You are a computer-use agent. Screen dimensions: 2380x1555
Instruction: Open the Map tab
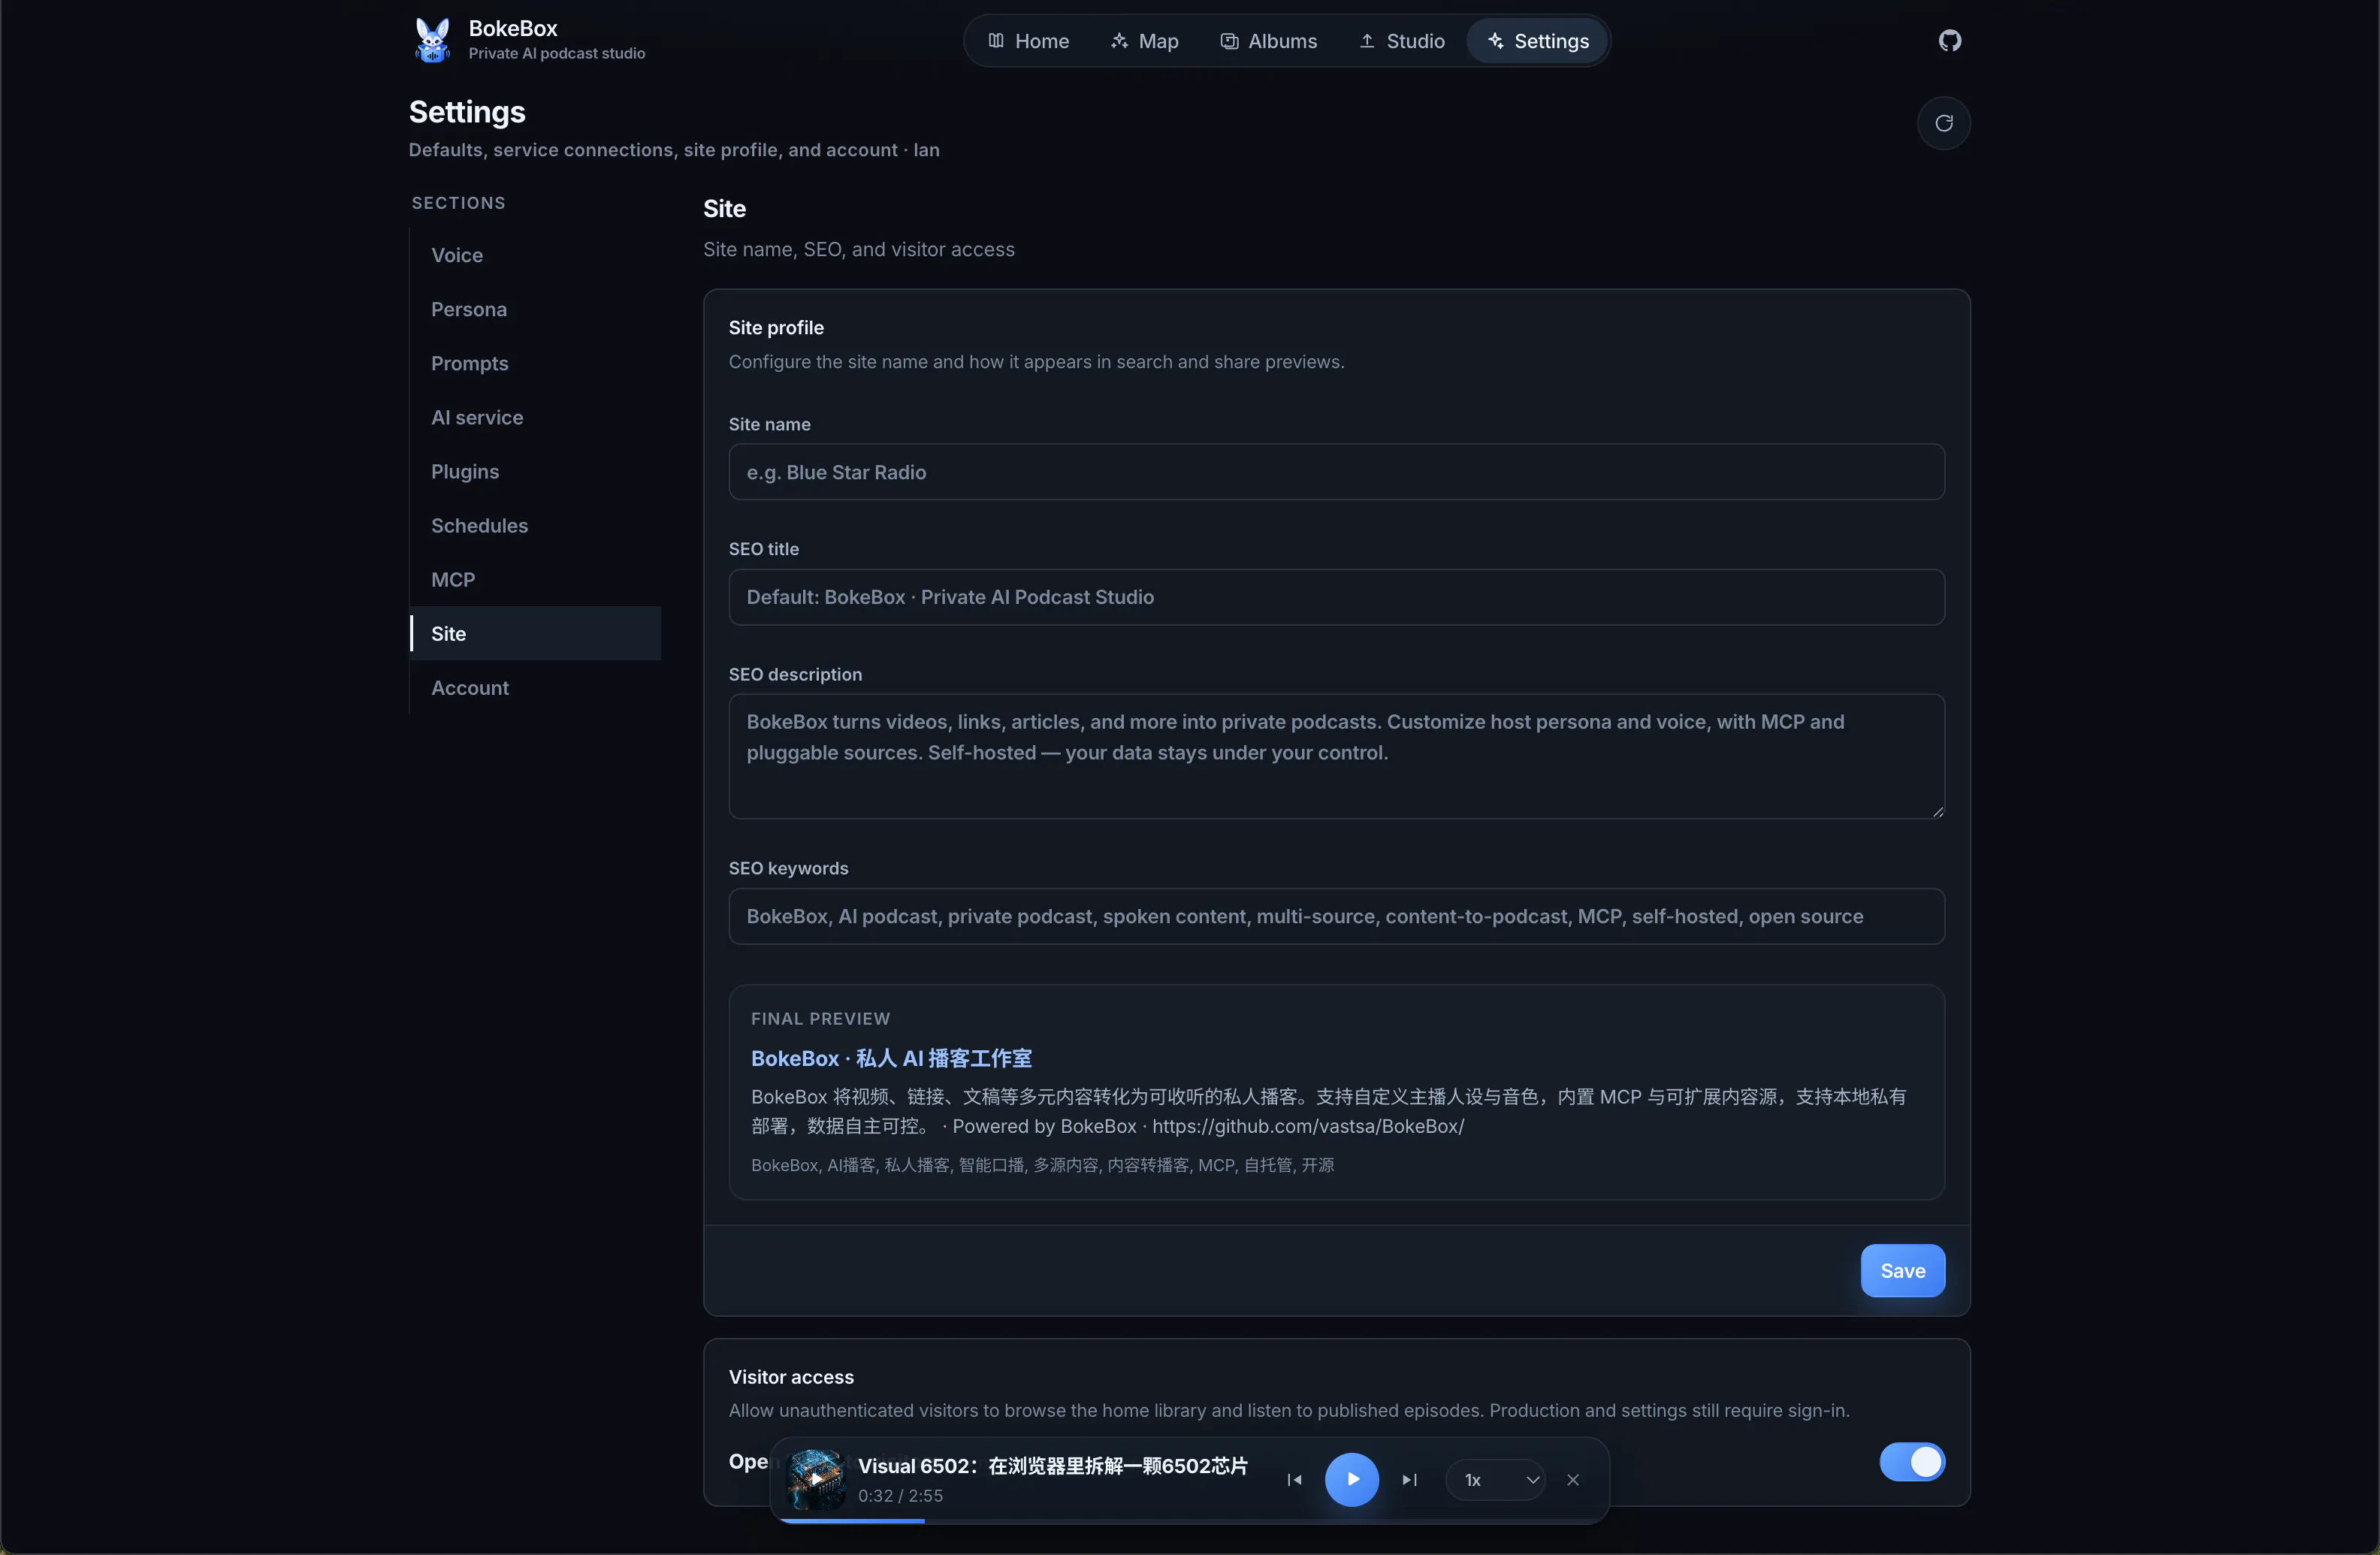[x=1145, y=41]
